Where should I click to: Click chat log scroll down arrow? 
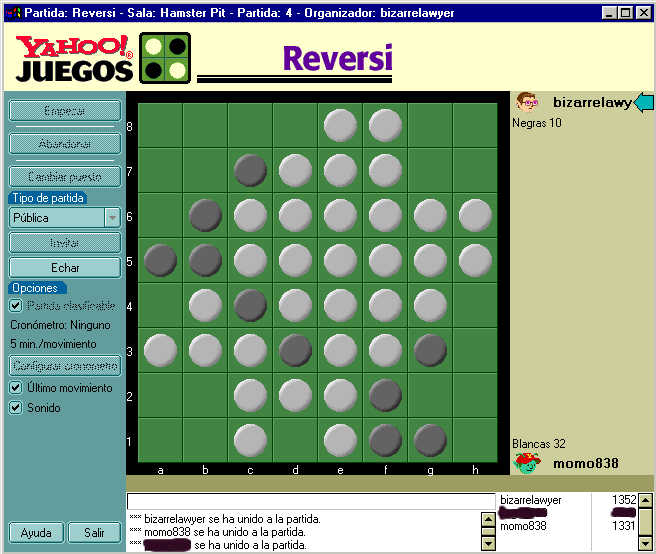(x=488, y=544)
